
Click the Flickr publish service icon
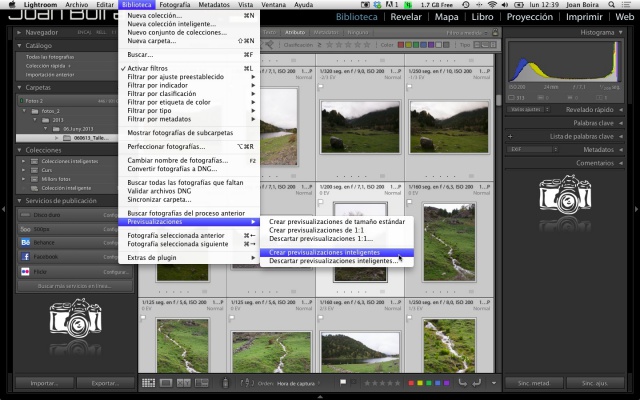(25, 272)
